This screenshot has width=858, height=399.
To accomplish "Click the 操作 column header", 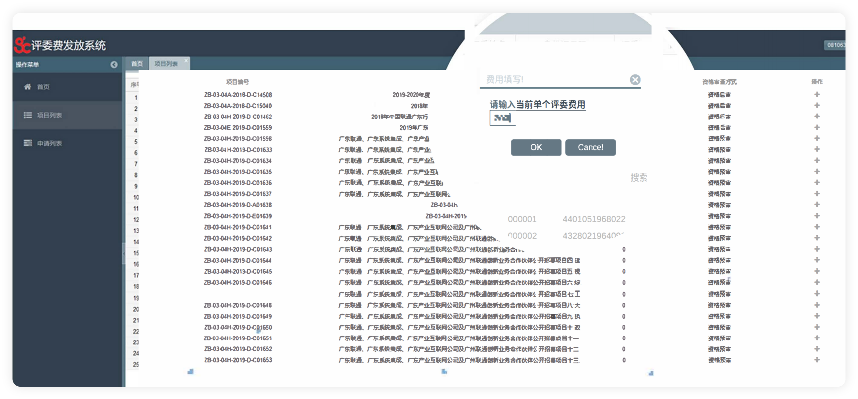I will pyautogui.click(x=817, y=82).
